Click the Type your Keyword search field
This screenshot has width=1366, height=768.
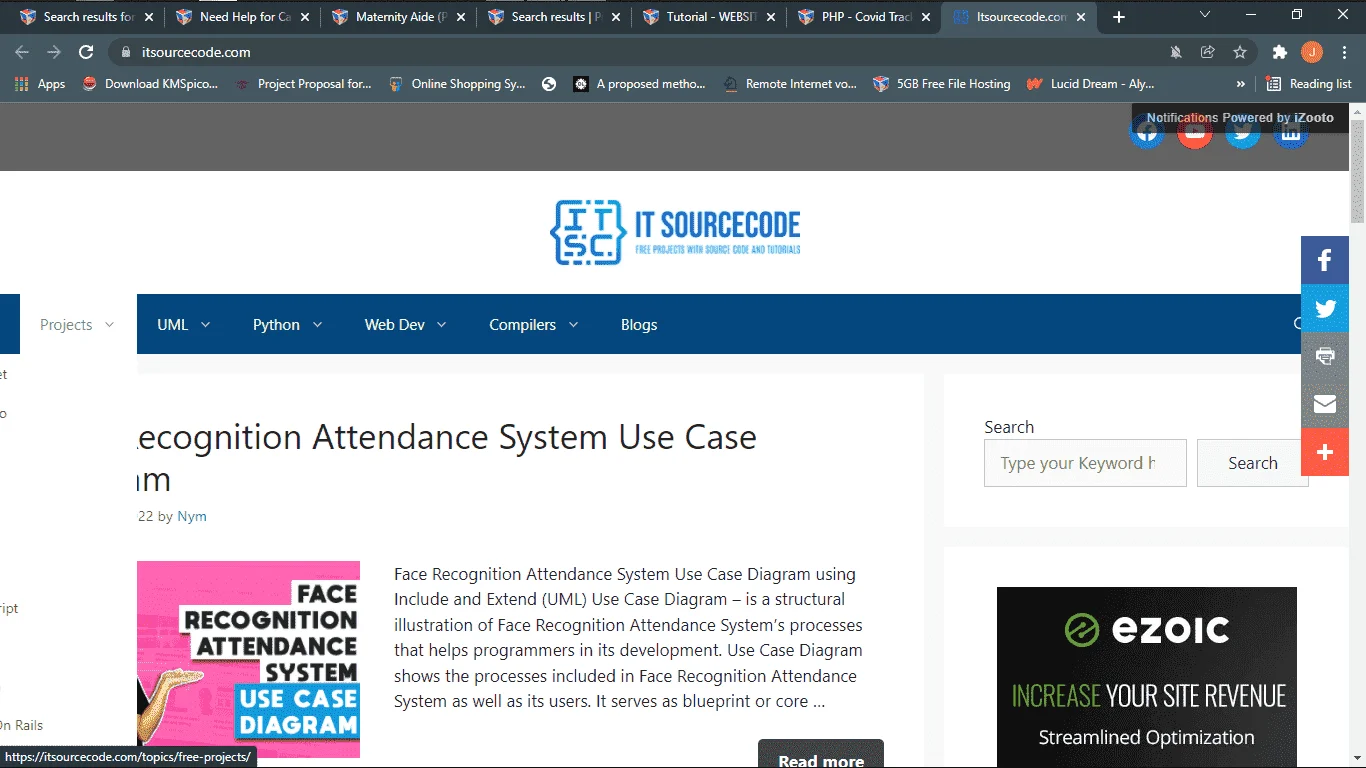pos(1085,463)
